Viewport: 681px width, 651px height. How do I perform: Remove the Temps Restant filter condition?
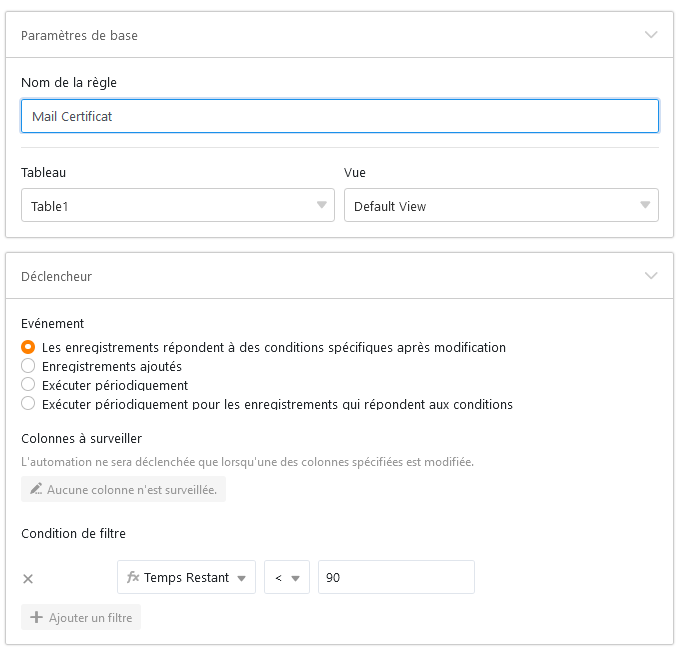pyautogui.click(x=28, y=578)
